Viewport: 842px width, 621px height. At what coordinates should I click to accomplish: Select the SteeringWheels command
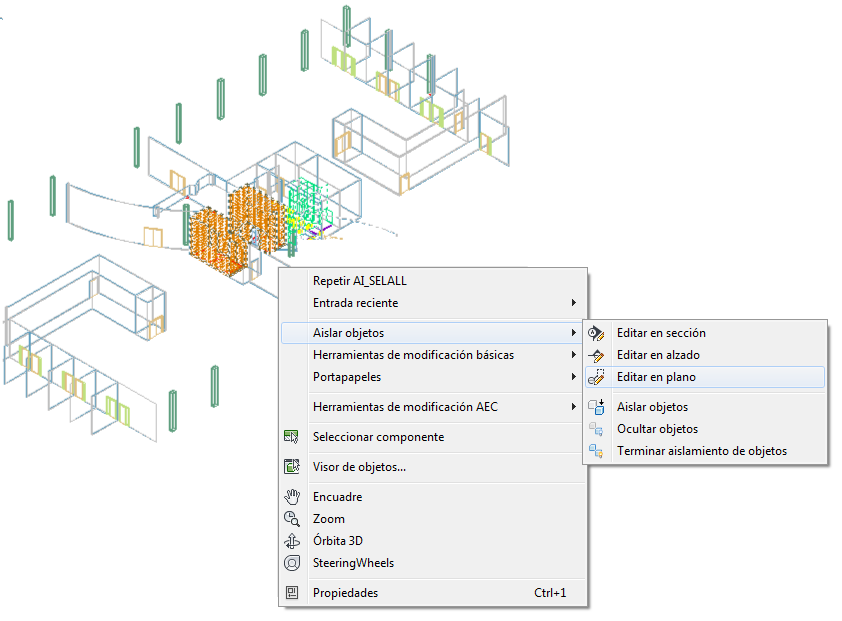(x=433, y=563)
